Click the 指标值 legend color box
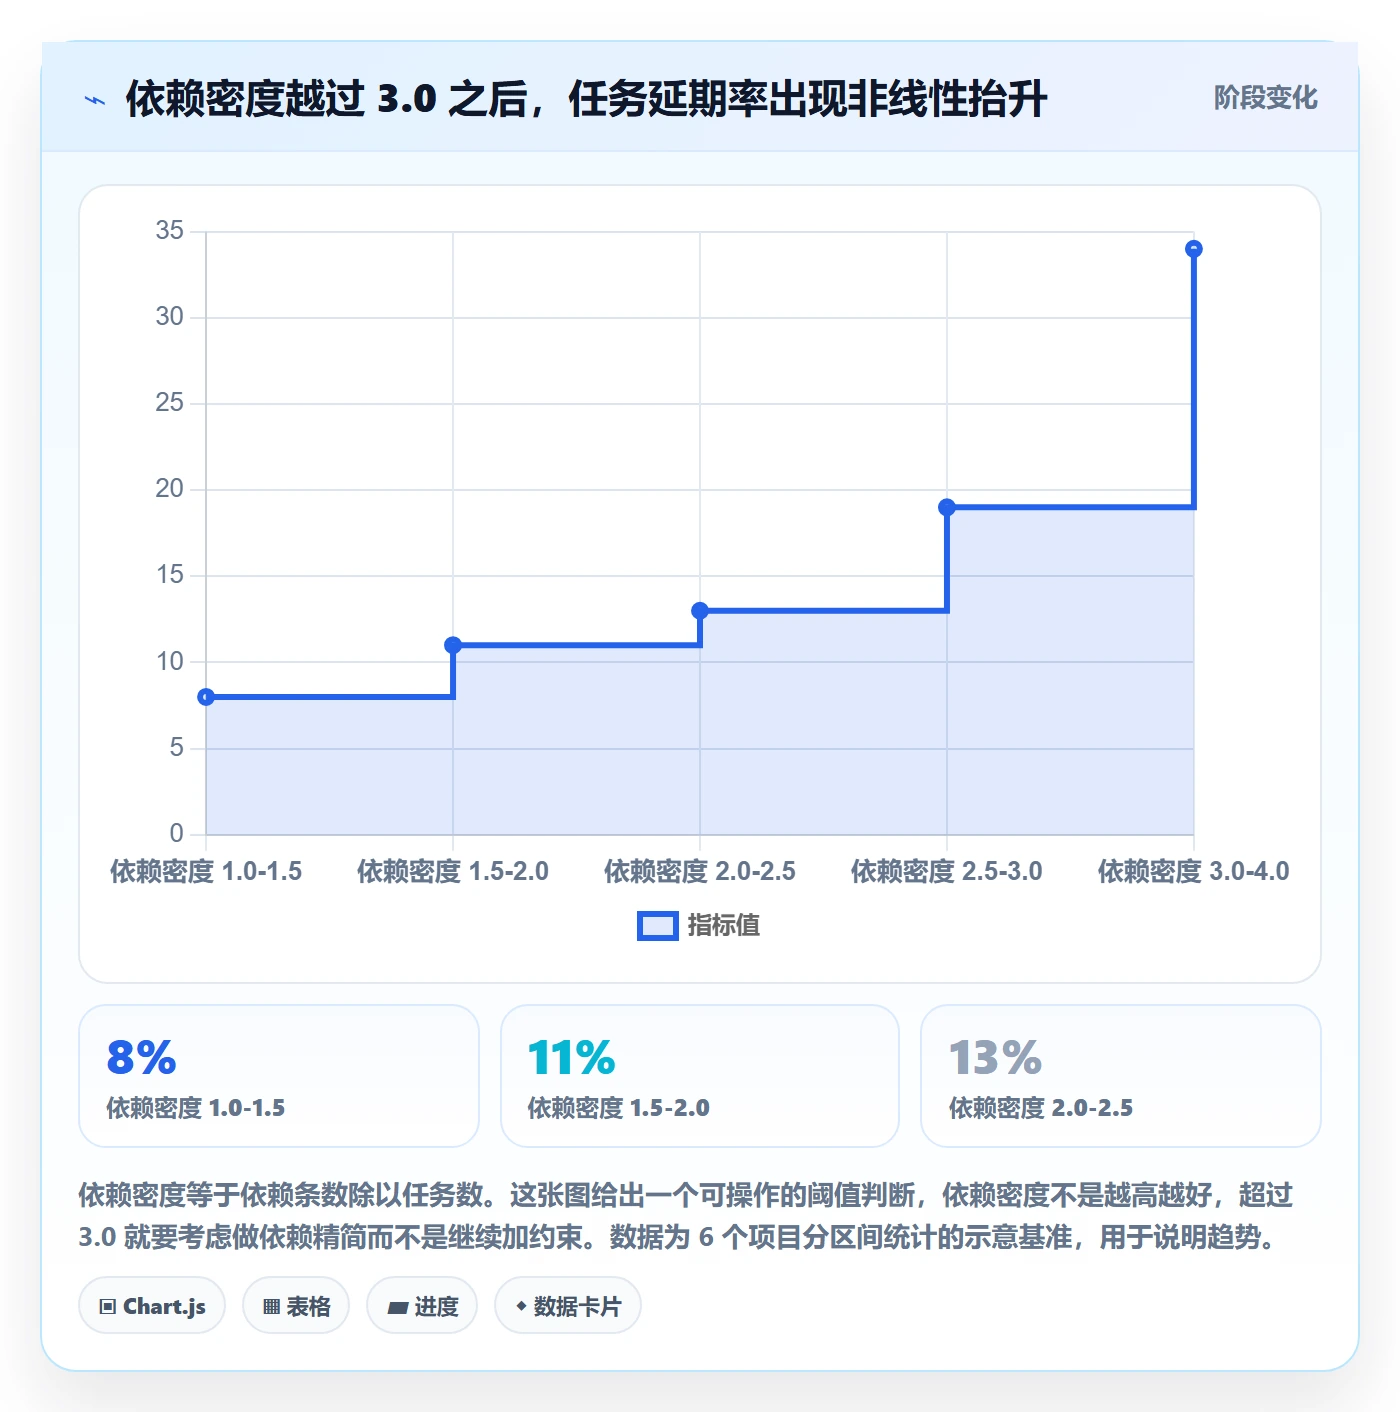The height and width of the screenshot is (1412, 1400). click(658, 926)
